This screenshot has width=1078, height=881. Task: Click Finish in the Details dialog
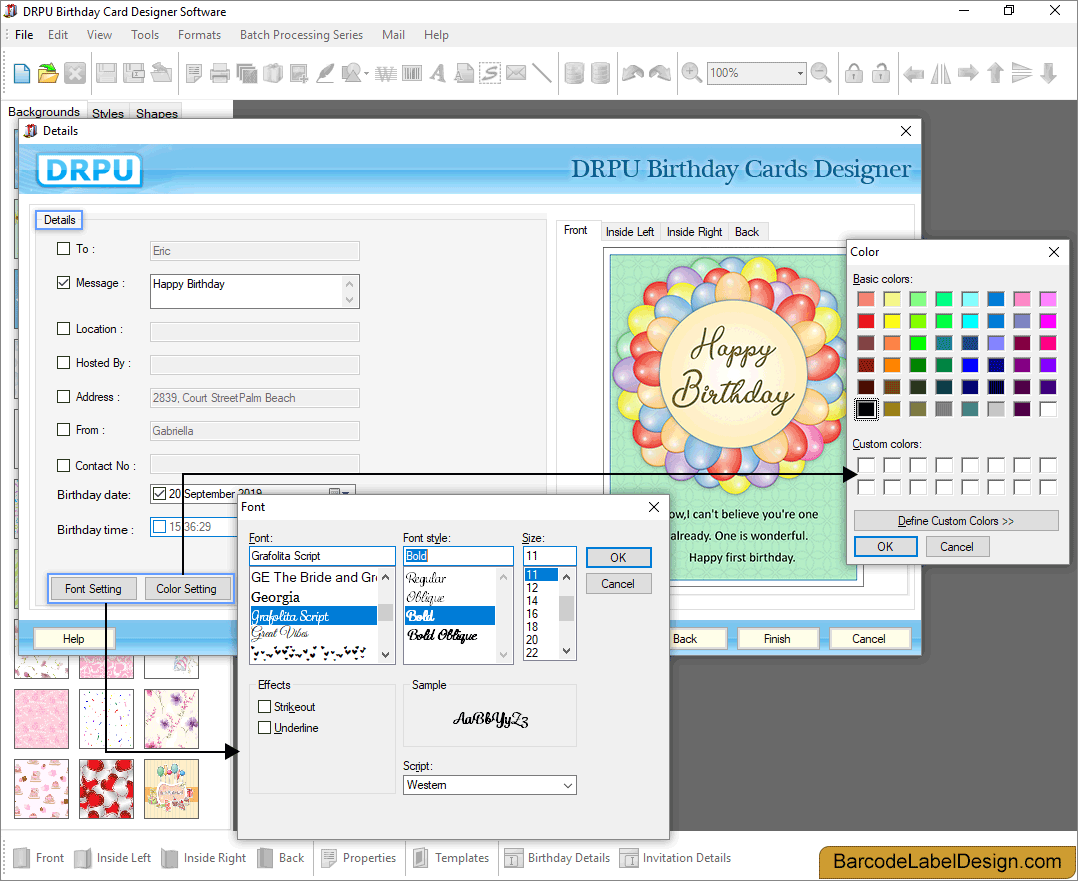777,639
